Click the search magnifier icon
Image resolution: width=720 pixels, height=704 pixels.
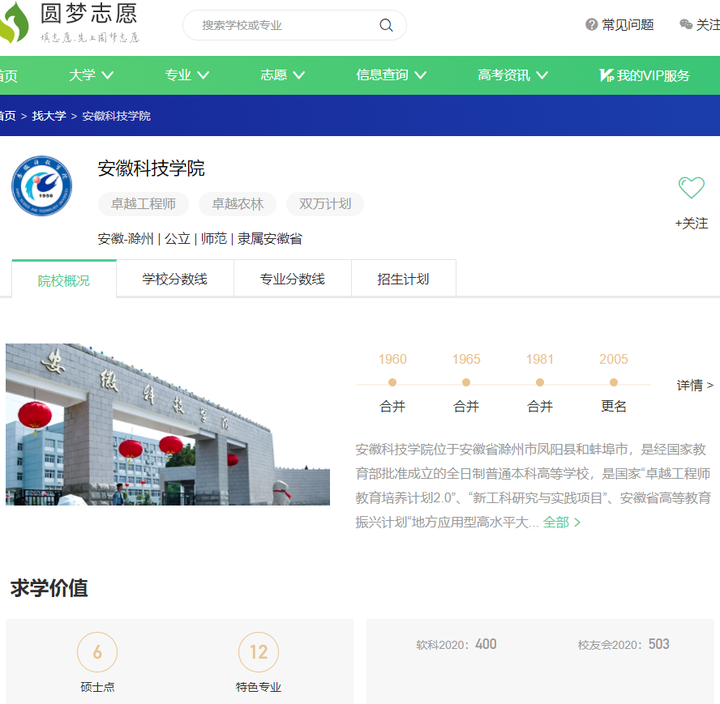(386, 25)
